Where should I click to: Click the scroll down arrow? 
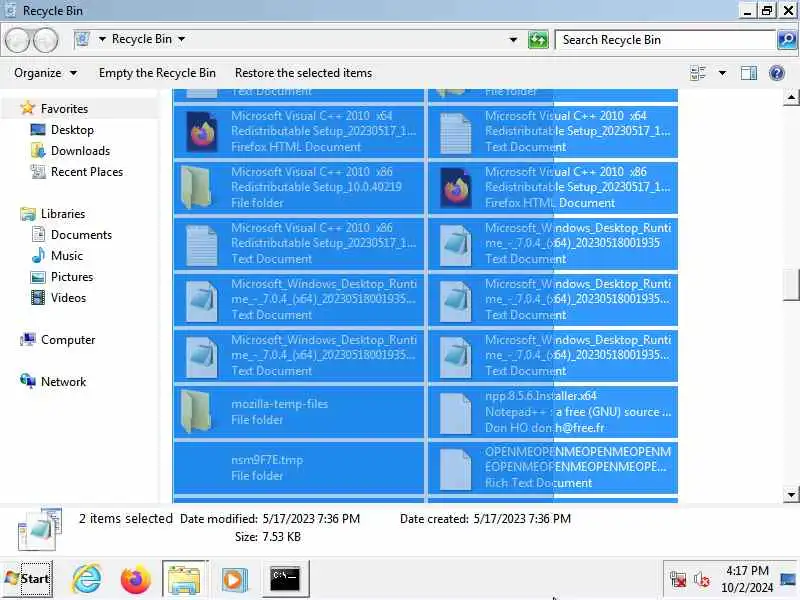791,494
